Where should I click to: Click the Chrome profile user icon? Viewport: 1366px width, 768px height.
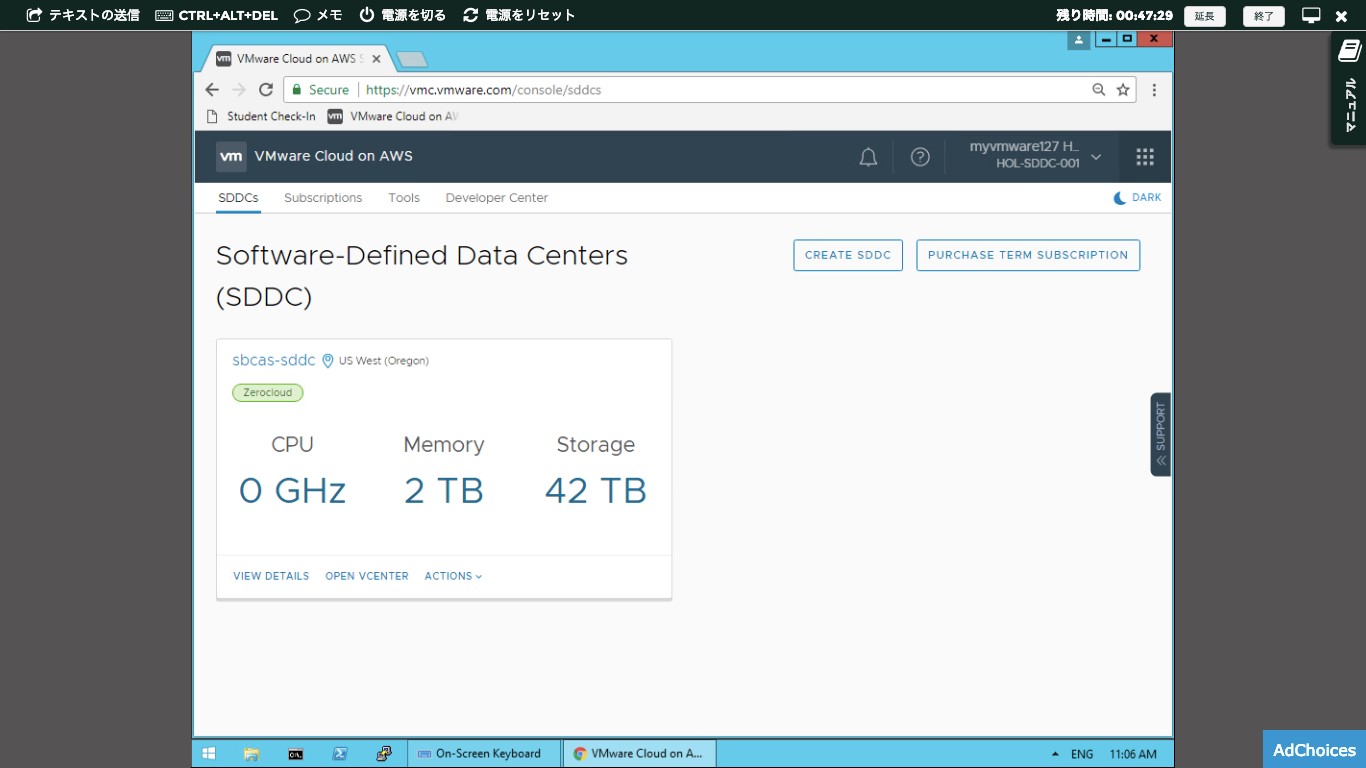click(x=1078, y=40)
